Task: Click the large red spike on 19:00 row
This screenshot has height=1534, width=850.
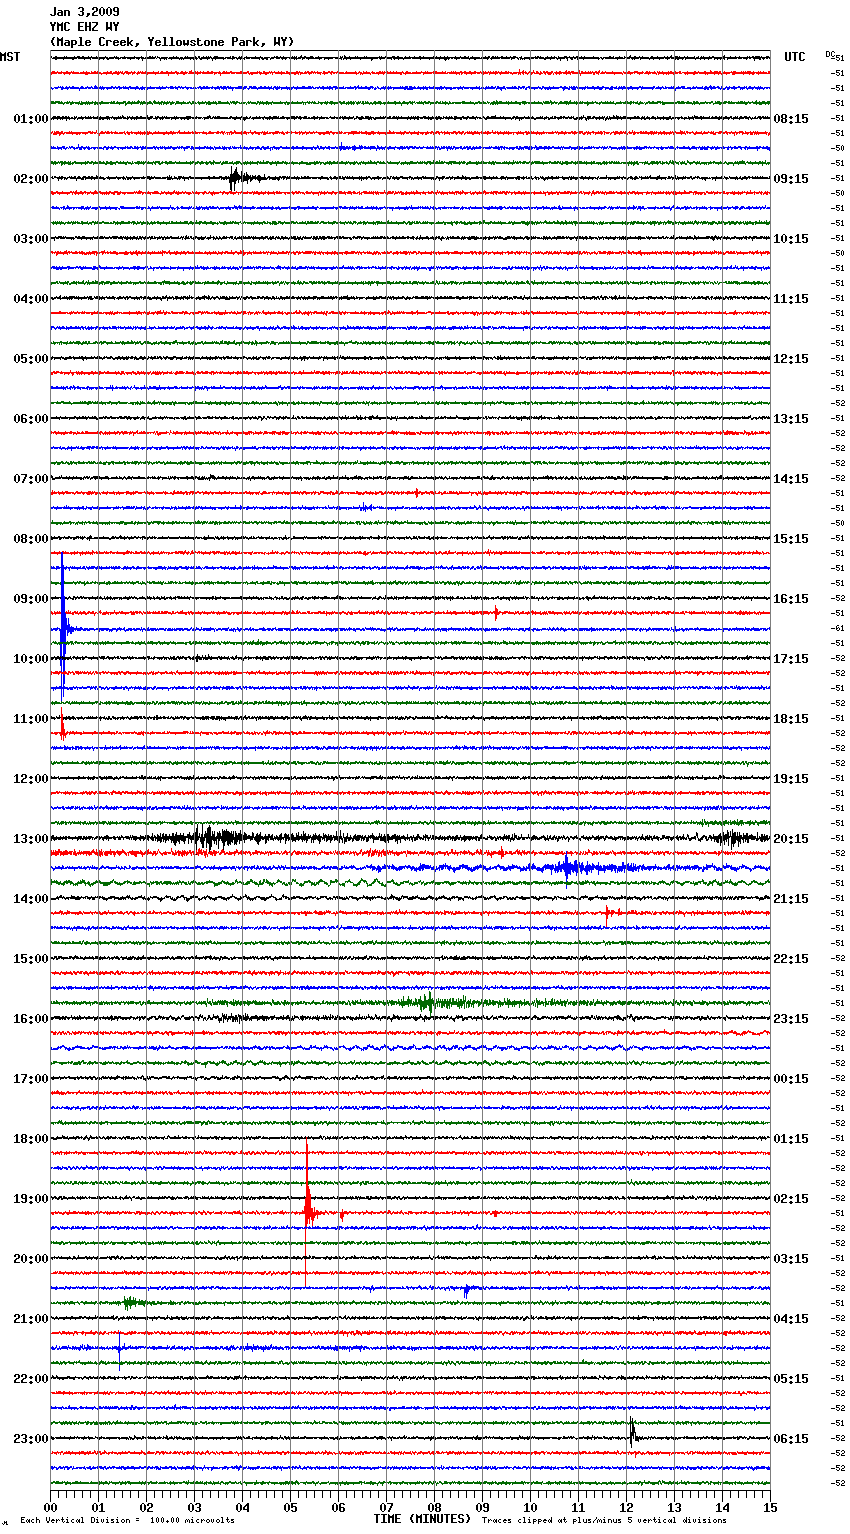Action: coord(308,1210)
